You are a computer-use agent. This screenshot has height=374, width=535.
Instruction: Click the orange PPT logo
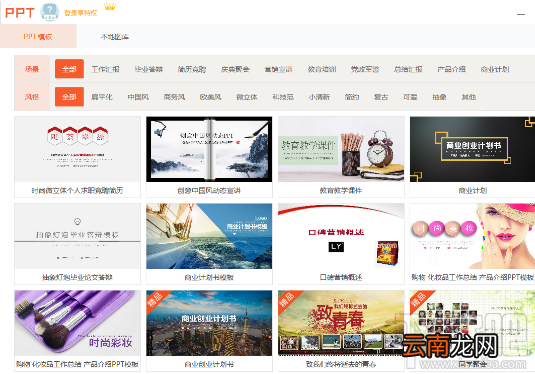coord(20,13)
